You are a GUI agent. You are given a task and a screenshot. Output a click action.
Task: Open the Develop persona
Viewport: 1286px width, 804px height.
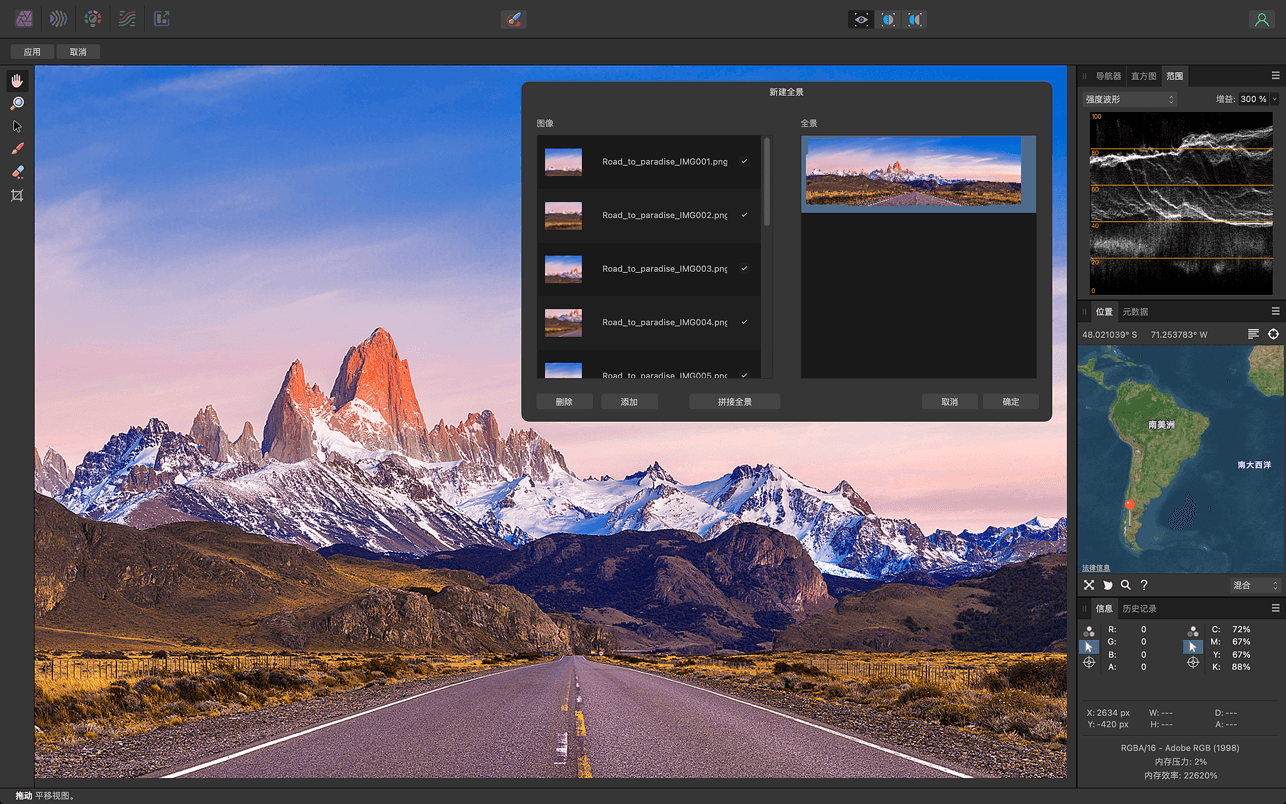tap(92, 18)
